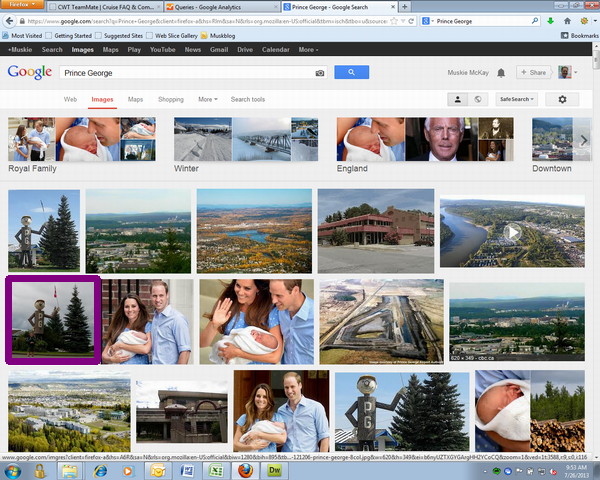Open Most Visited bookmarks folder
The image size is (600, 480).
pos(22,36)
